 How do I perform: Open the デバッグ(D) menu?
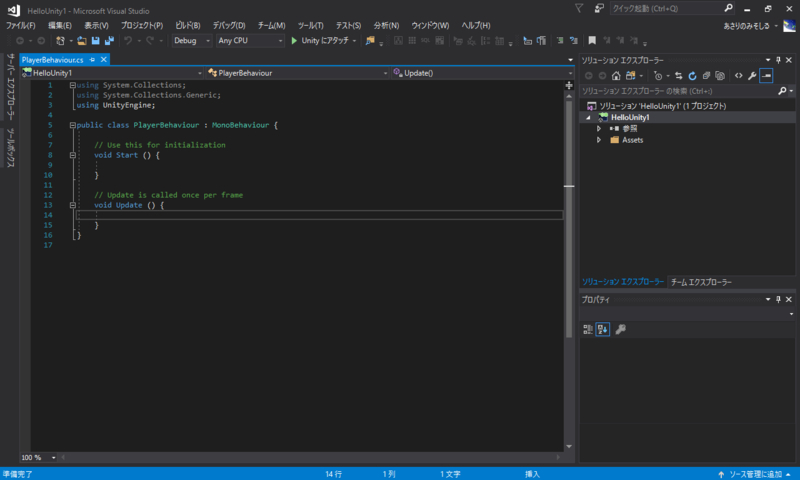[x=229, y=25]
